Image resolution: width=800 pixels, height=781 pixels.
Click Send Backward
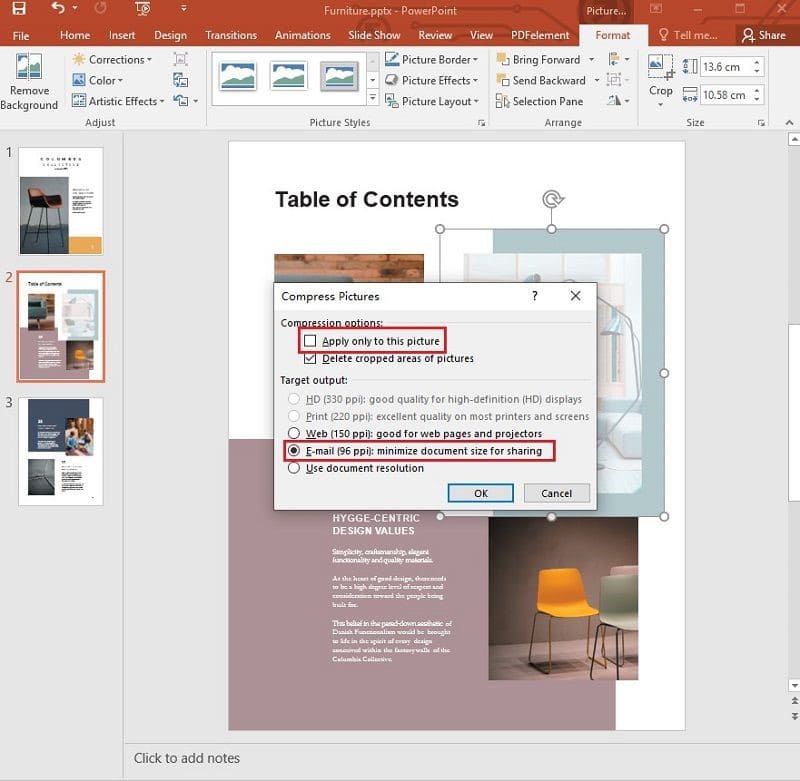[x=541, y=81]
